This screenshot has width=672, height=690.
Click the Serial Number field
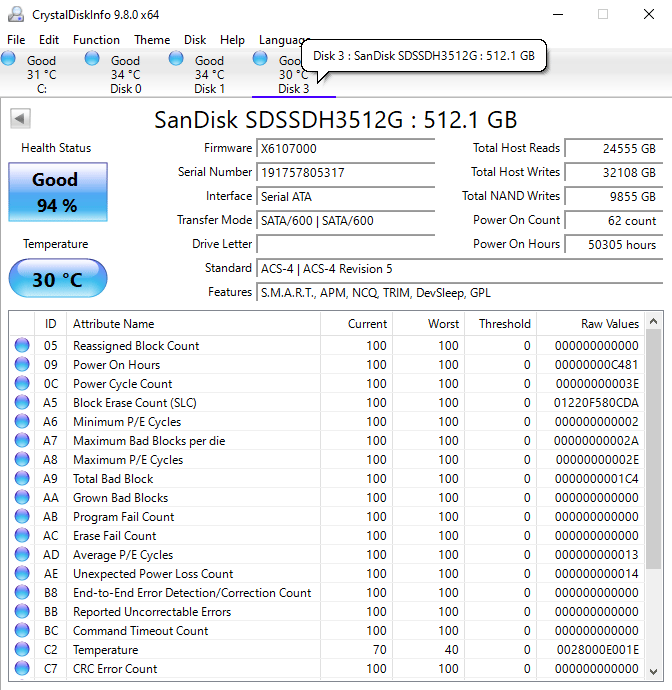click(x=346, y=172)
